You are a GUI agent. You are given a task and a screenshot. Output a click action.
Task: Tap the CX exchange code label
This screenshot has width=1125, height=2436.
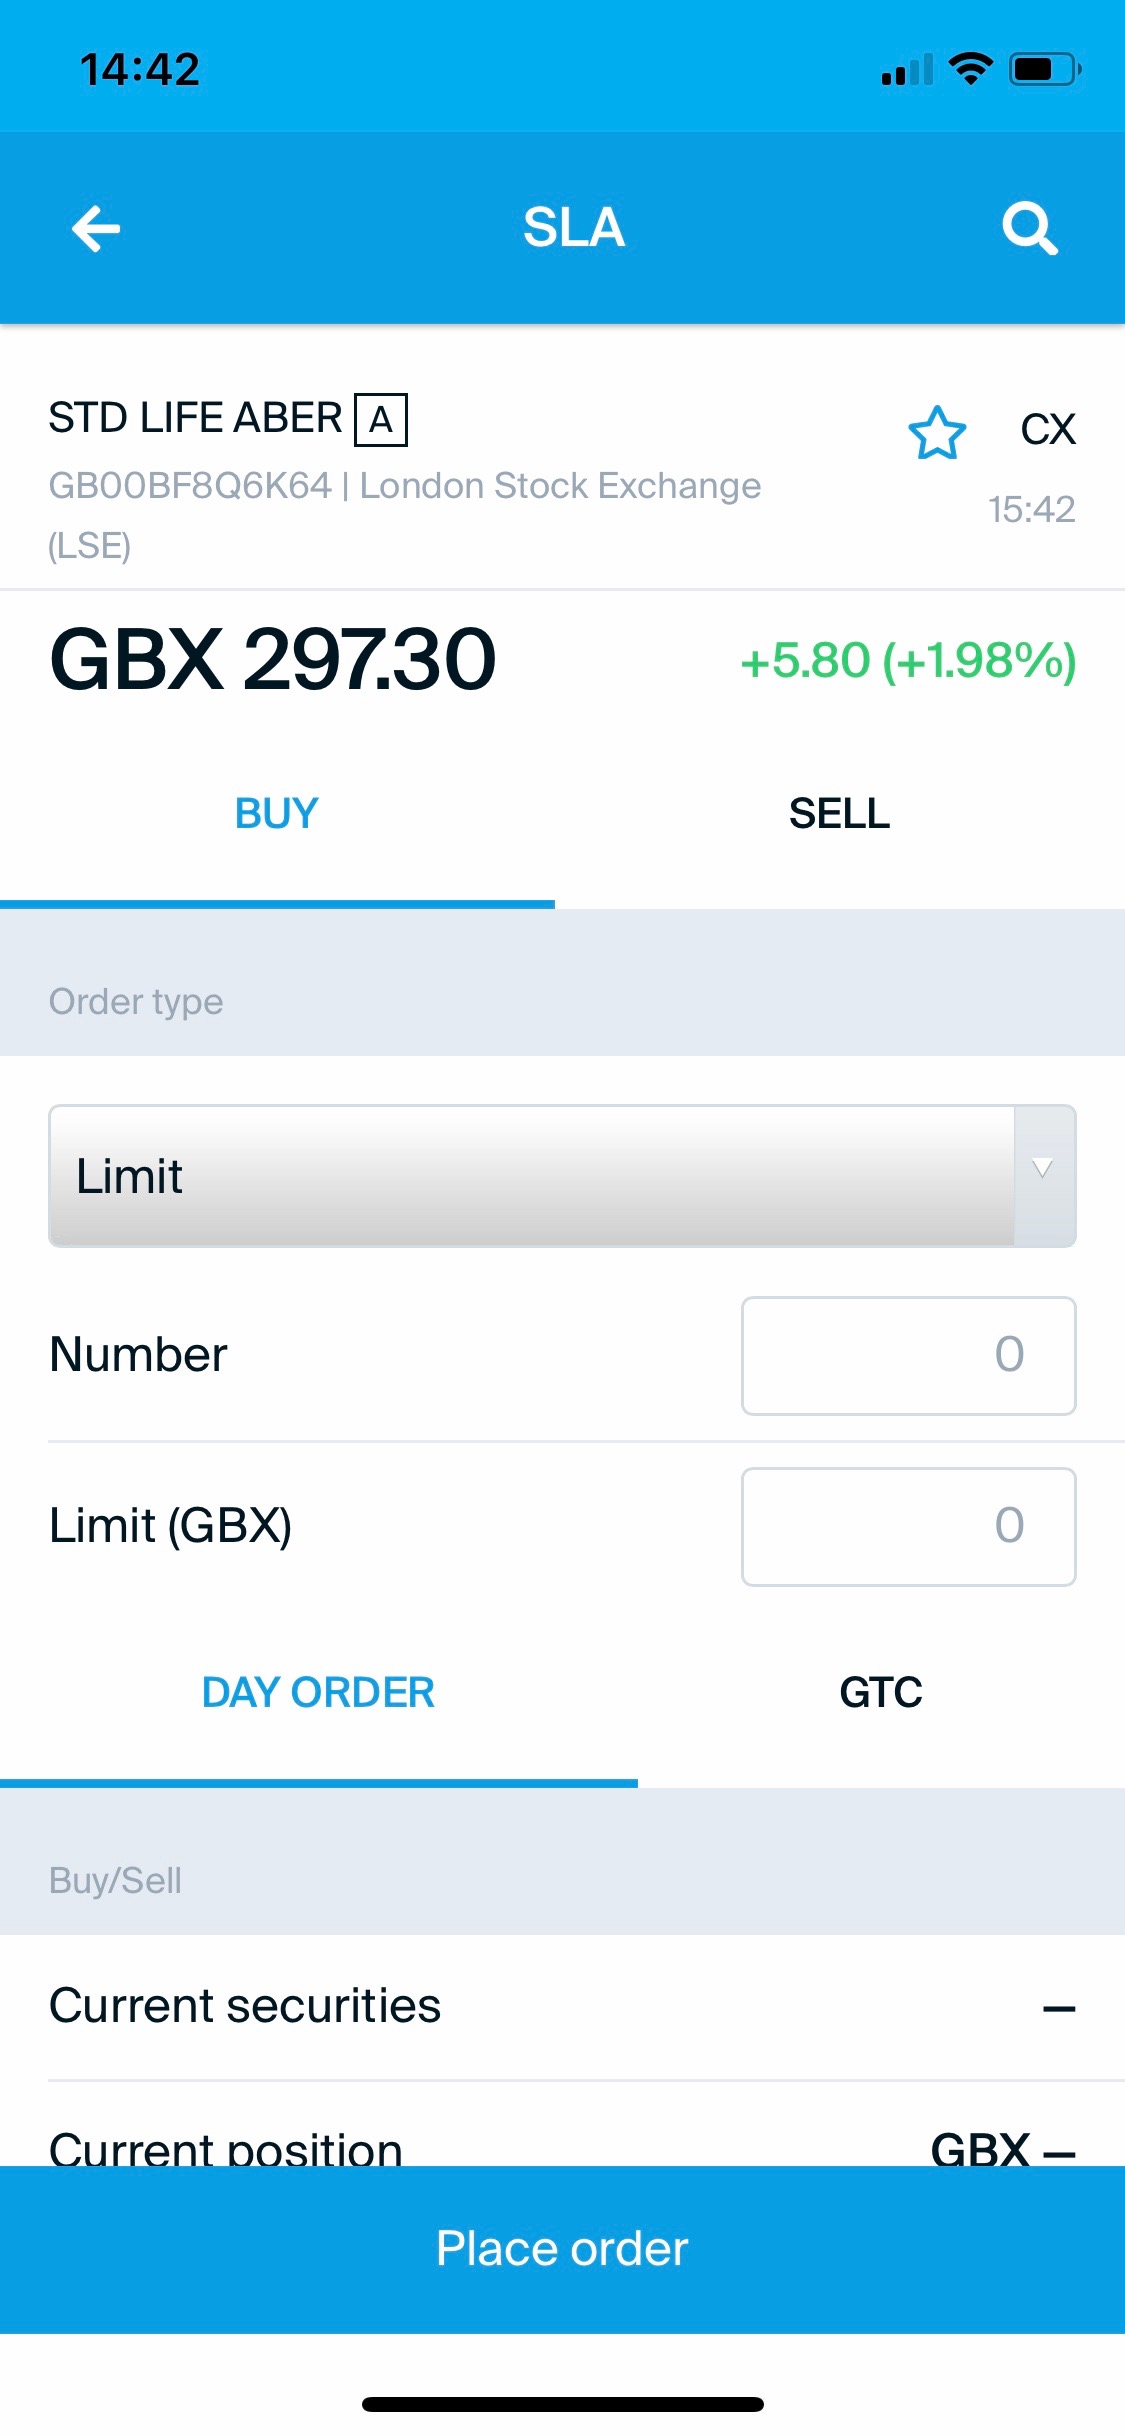click(x=1048, y=430)
